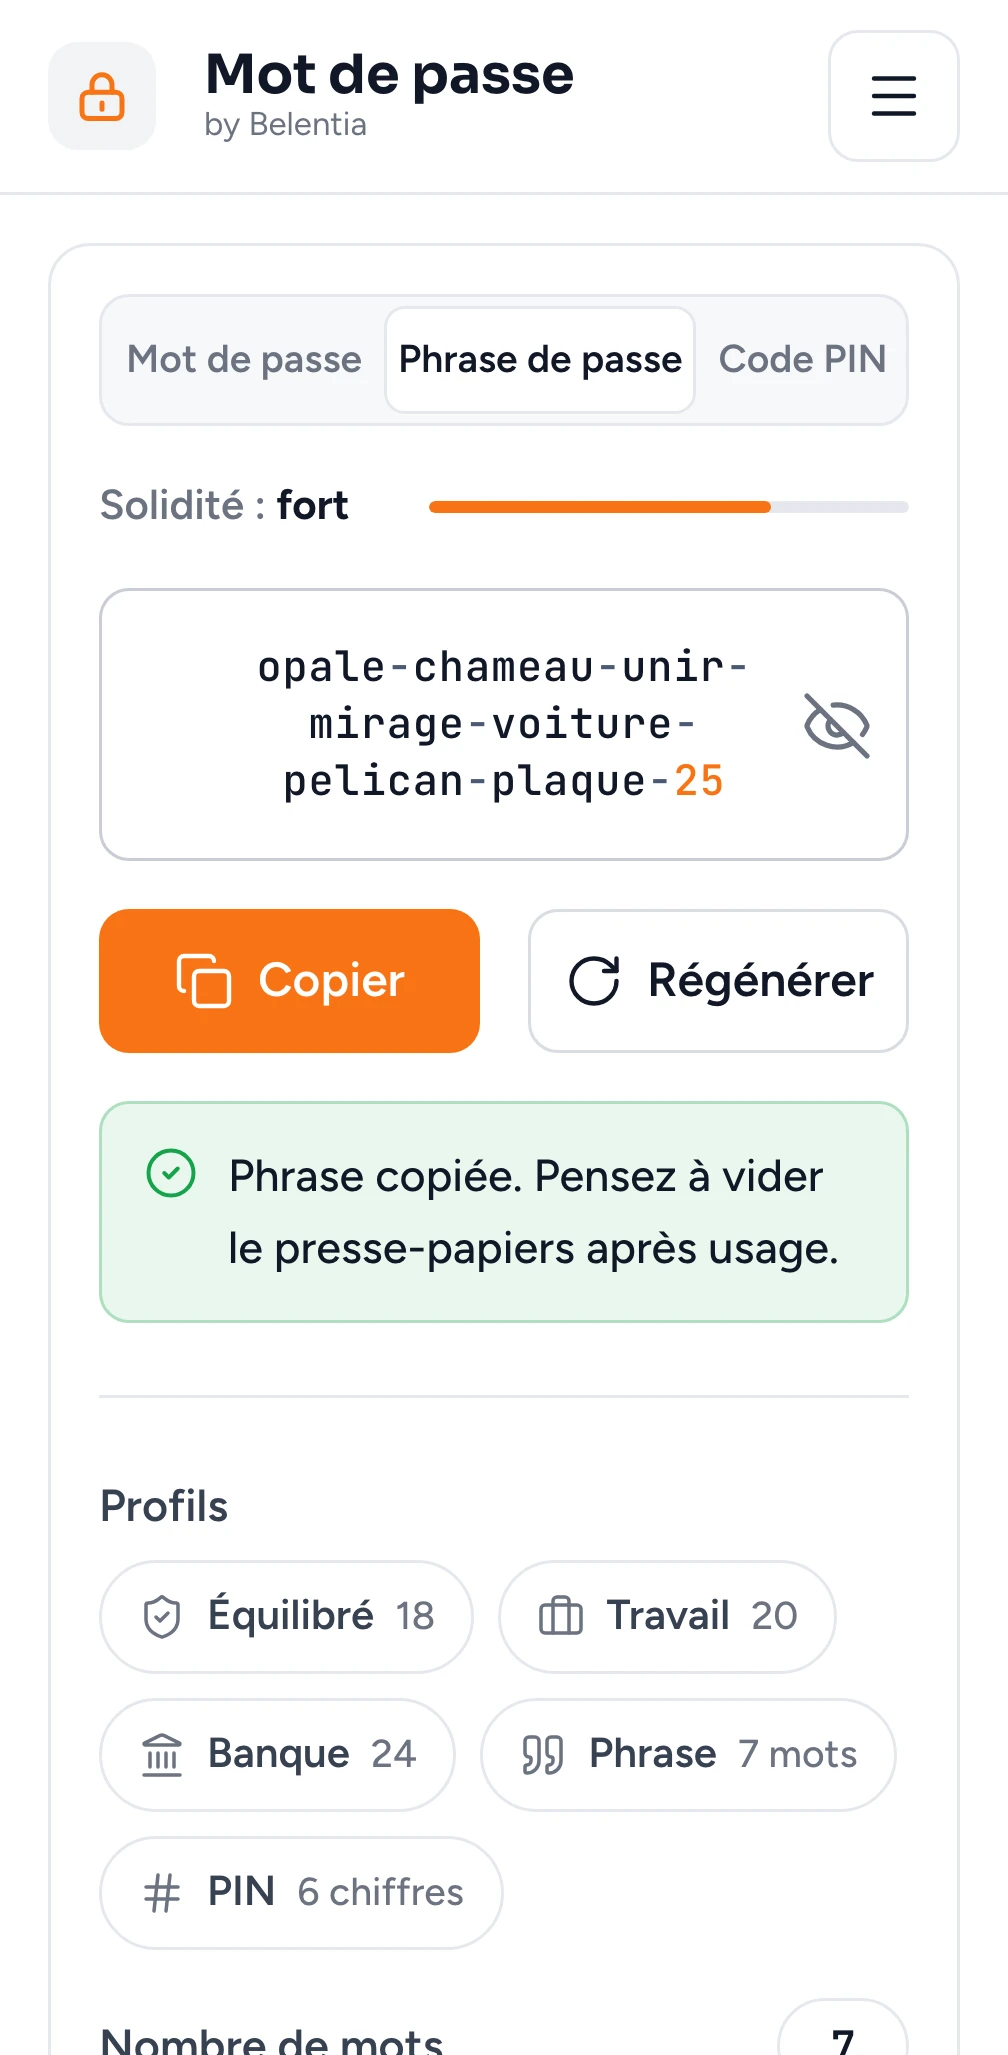Click the bank building icon for Banque
Screen dimensions: 1008x2055
tap(162, 1755)
